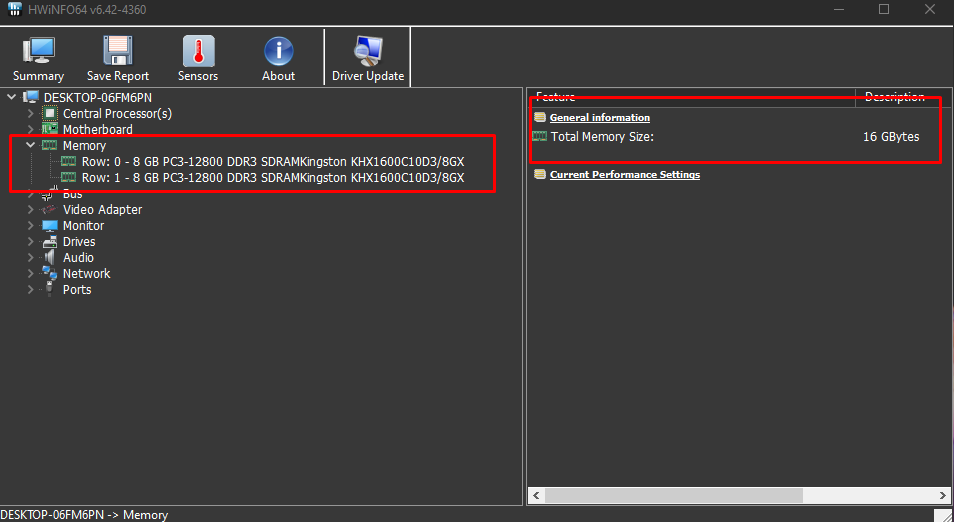Viewport: 954px width, 522px height.
Task: Click the Total Memory Size label
Action: tap(602, 137)
